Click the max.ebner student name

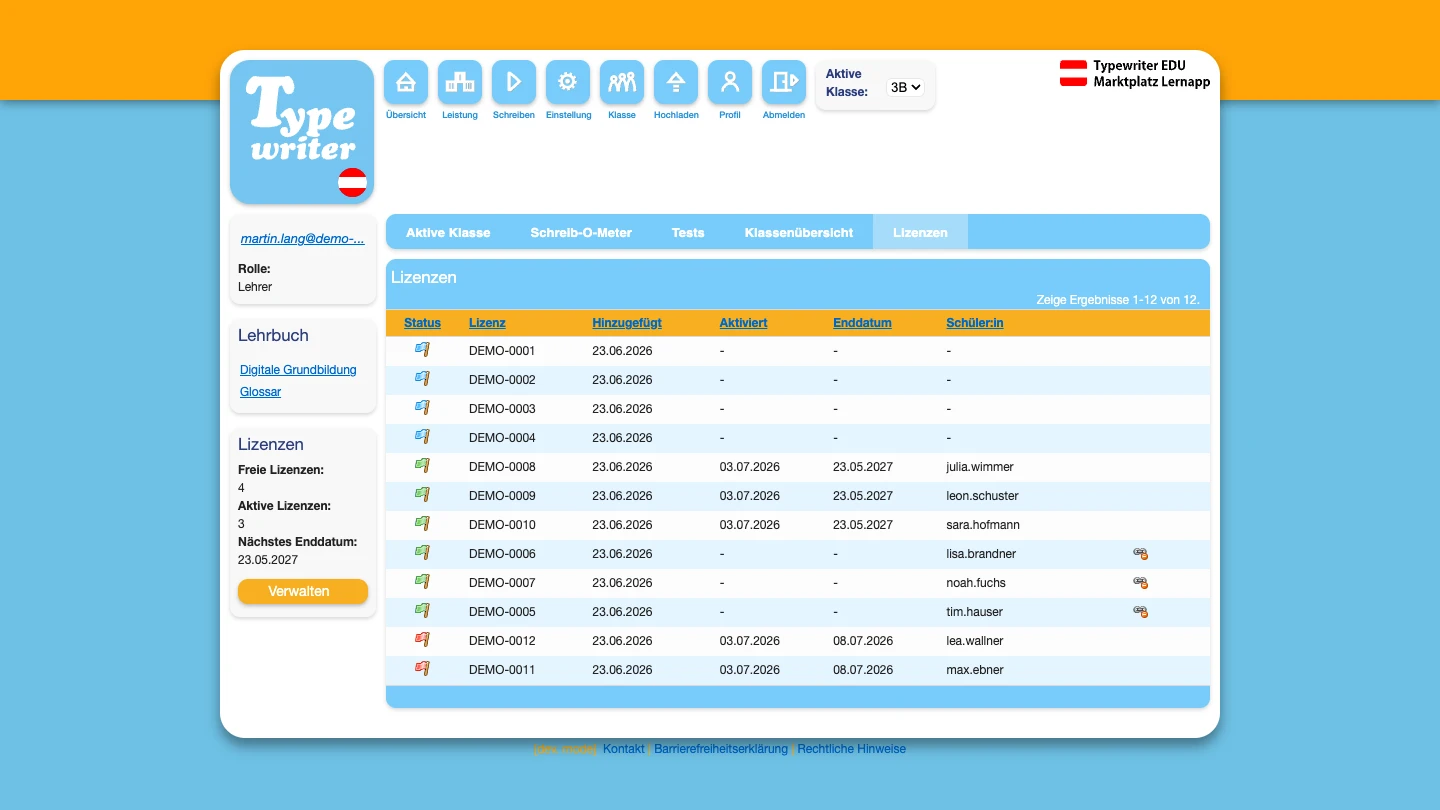(x=975, y=670)
